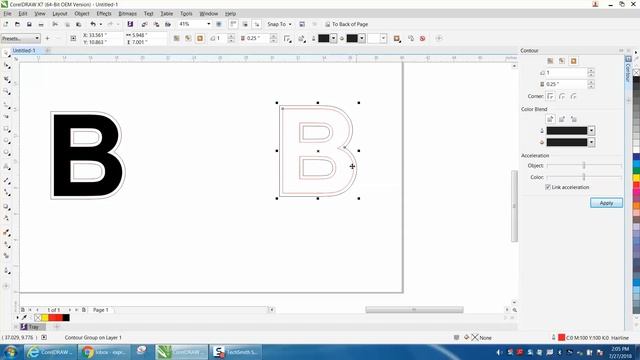640x360 pixels.
Task: Select Inside Contour icon in docker
Action: tap(562, 61)
